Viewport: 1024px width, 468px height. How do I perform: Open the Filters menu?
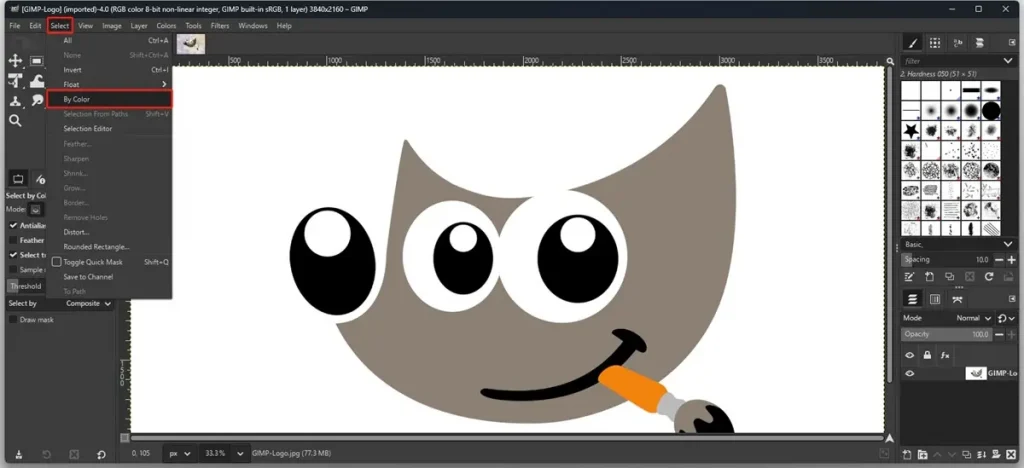(x=220, y=25)
